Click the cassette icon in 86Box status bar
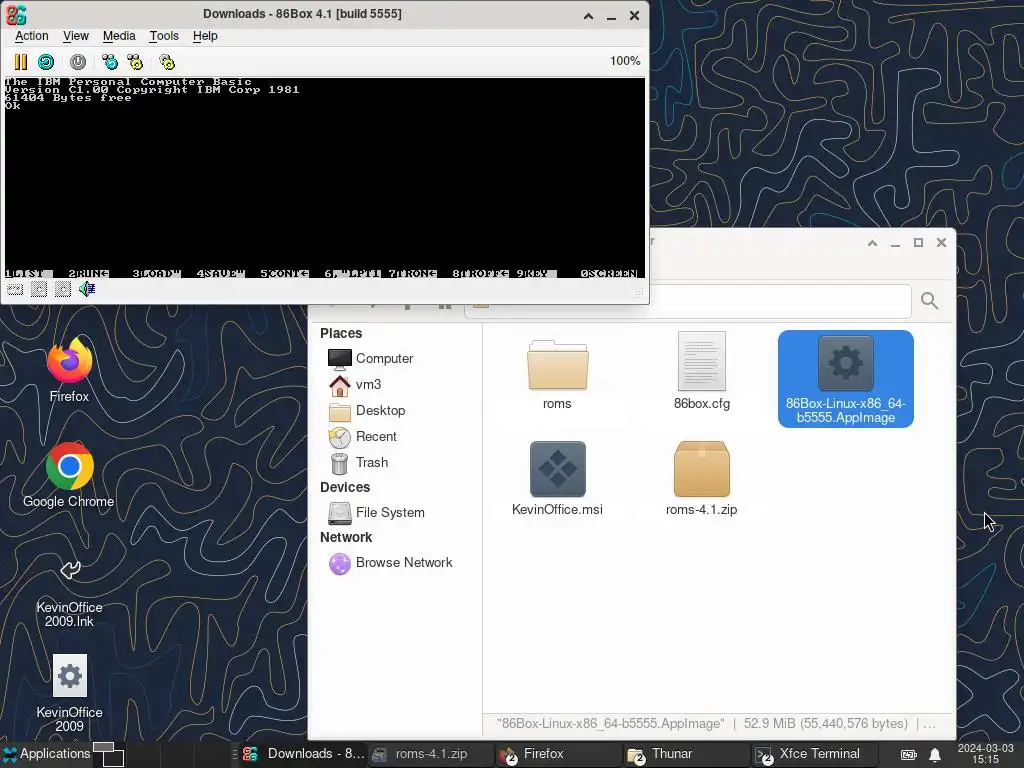Screen dimensions: 1024x768 pyautogui.click(x=15, y=289)
